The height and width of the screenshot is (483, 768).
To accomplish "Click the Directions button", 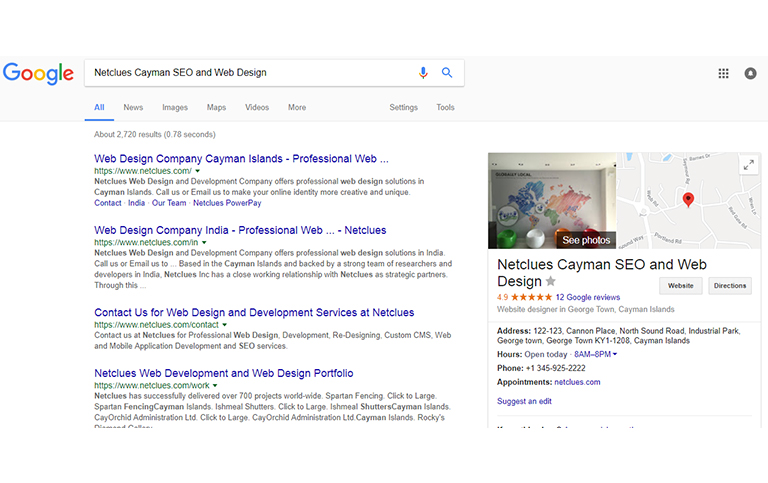I will pyautogui.click(x=730, y=286).
